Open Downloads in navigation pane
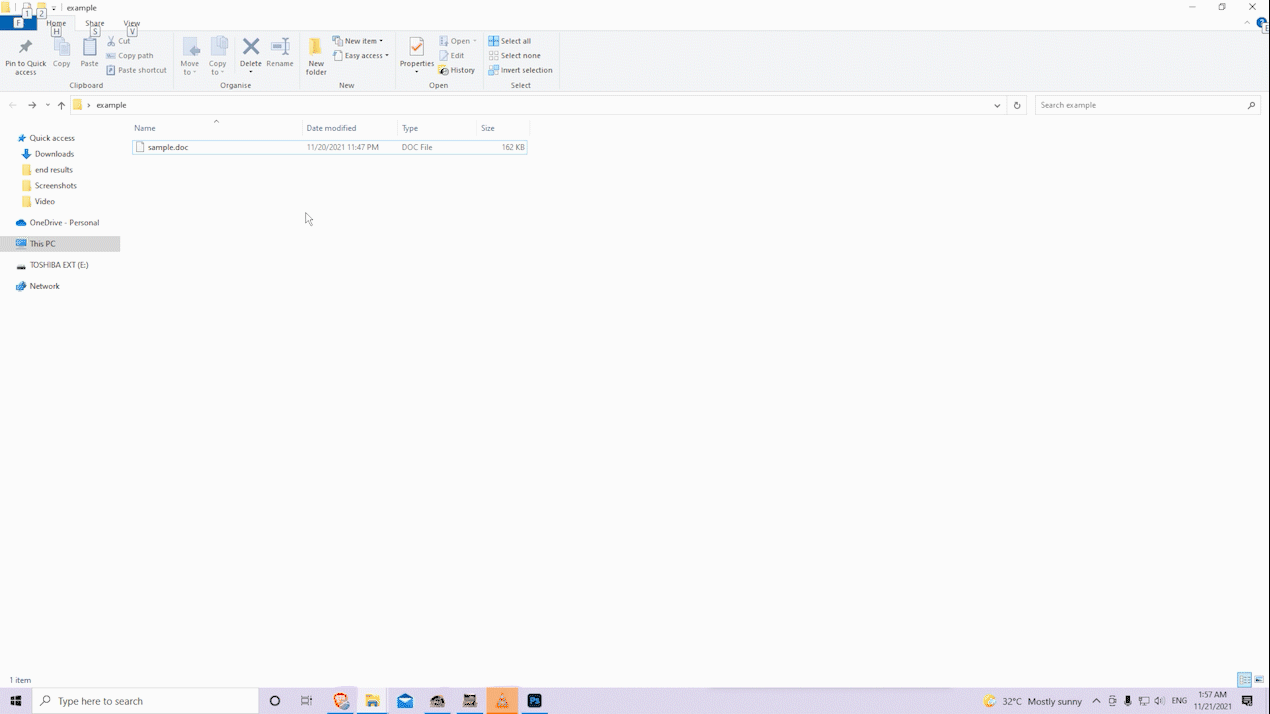 coord(54,154)
